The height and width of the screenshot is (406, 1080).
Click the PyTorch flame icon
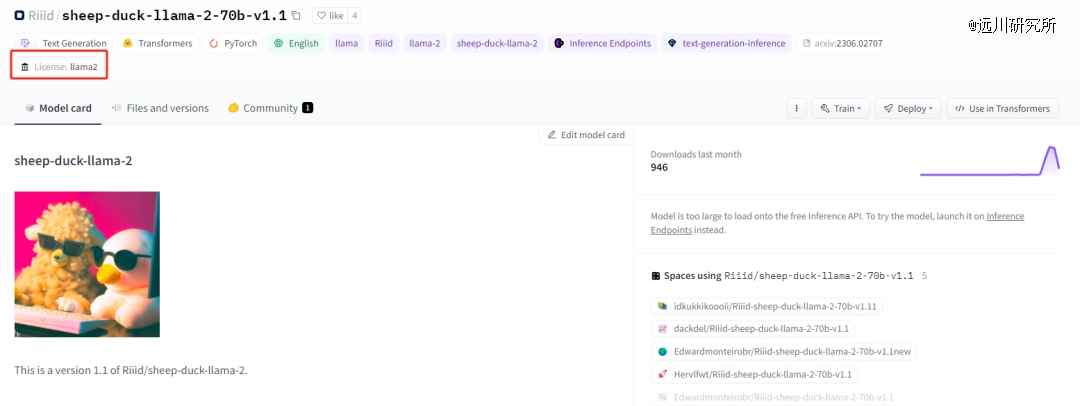tap(214, 43)
